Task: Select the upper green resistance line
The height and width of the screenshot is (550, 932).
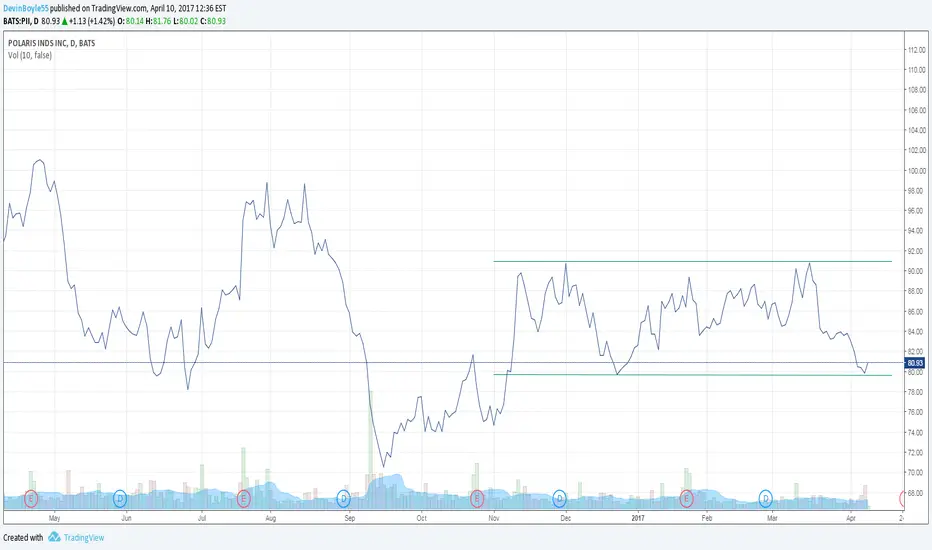Action: (692, 261)
